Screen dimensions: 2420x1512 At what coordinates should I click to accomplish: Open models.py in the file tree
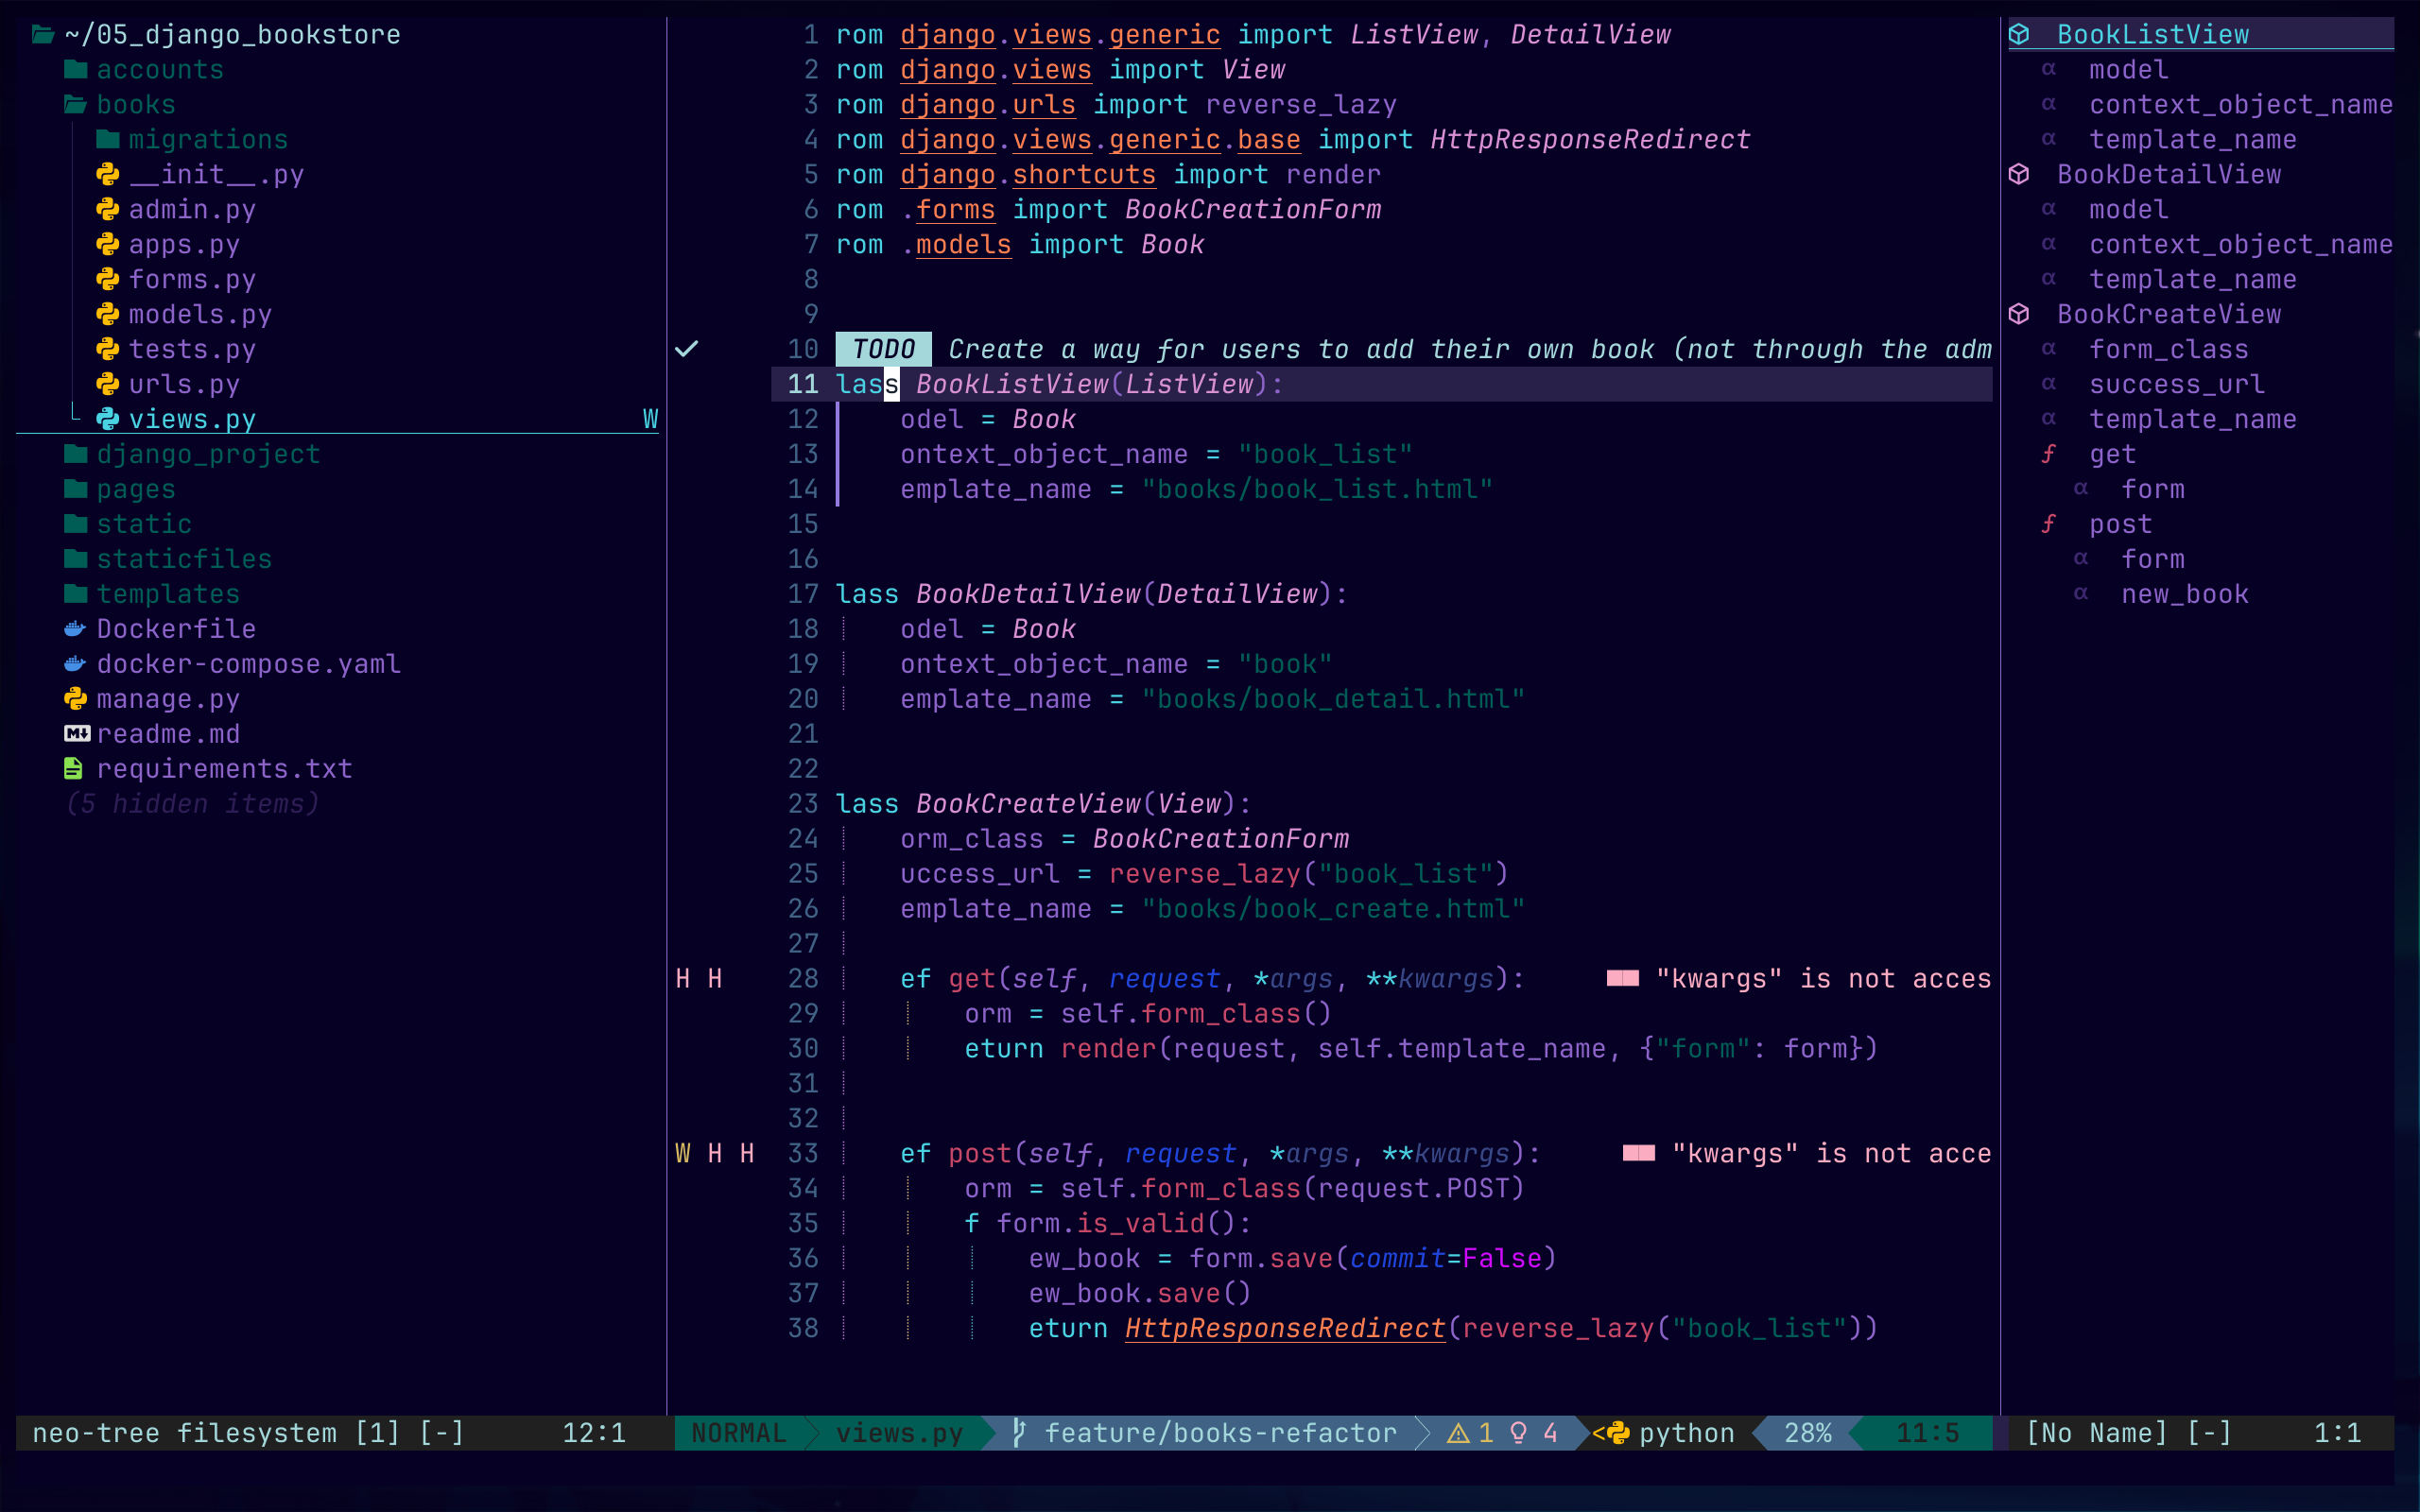point(200,315)
